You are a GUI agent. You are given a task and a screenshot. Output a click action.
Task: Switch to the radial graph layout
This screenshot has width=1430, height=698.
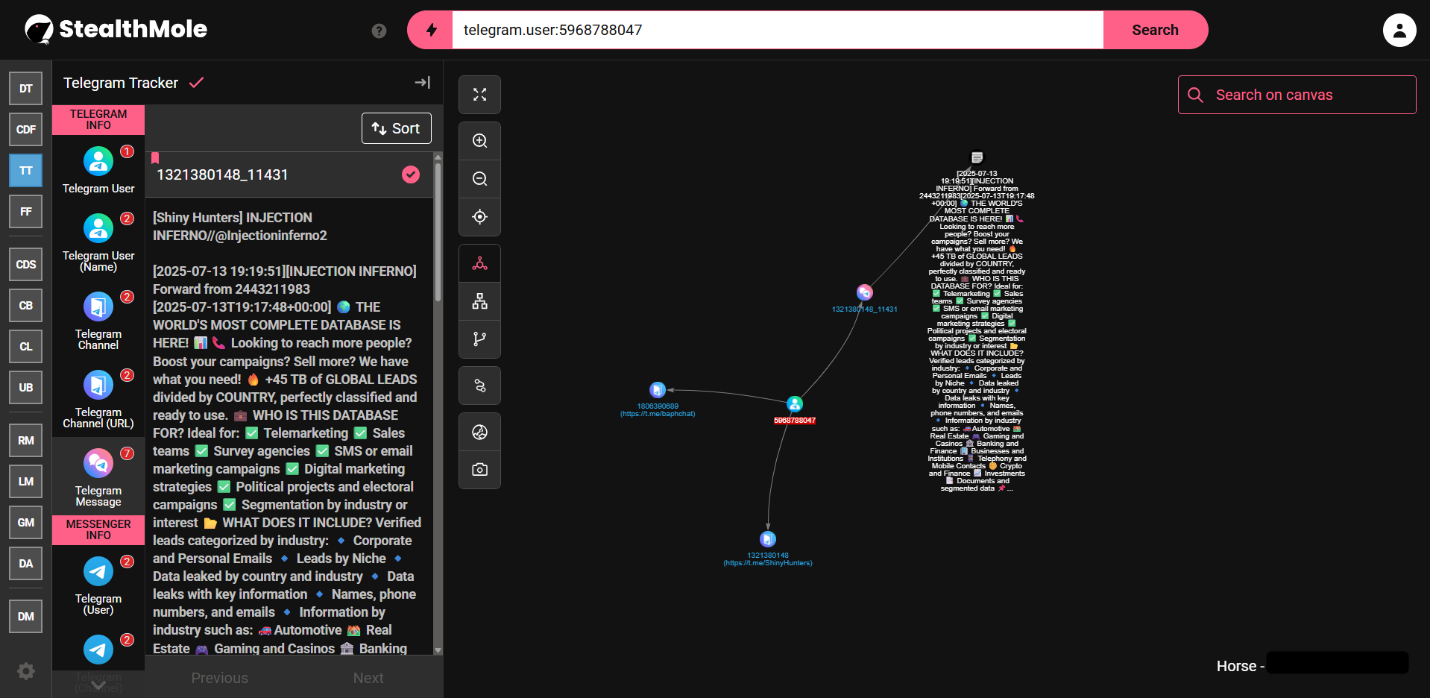click(x=480, y=264)
